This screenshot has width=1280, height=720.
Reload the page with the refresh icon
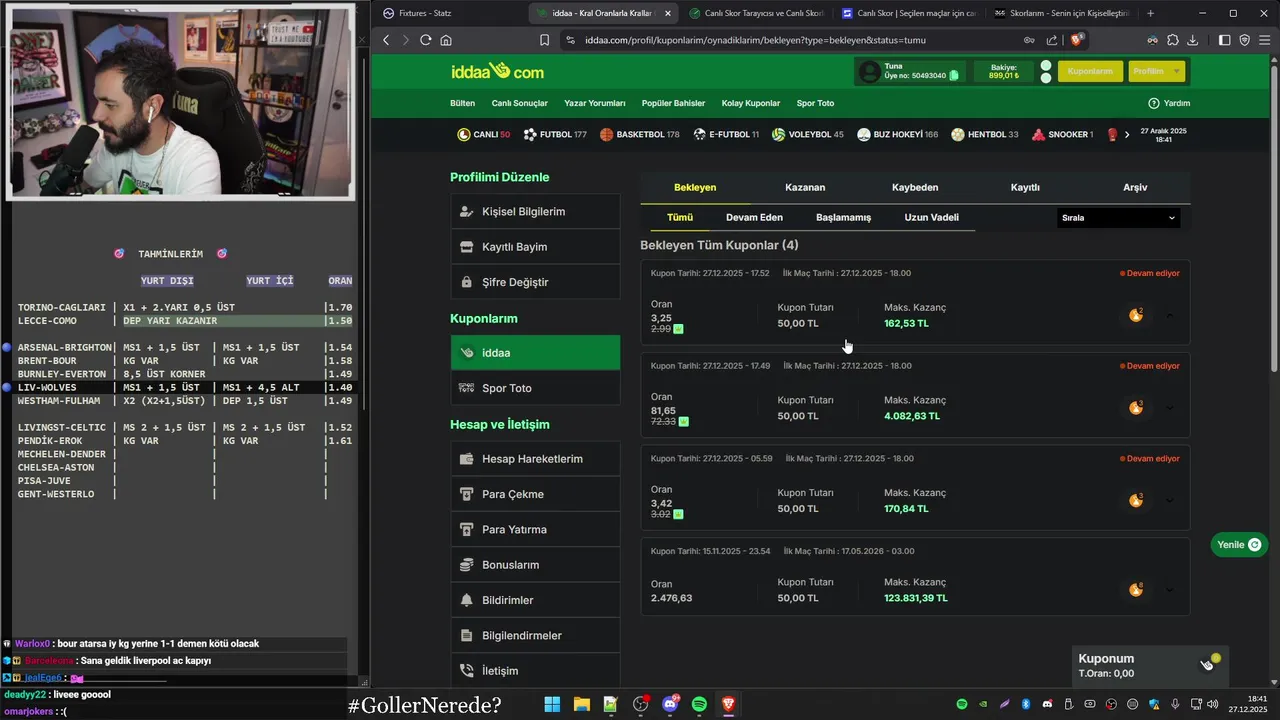pyautogui.click(x=425, y=40)
